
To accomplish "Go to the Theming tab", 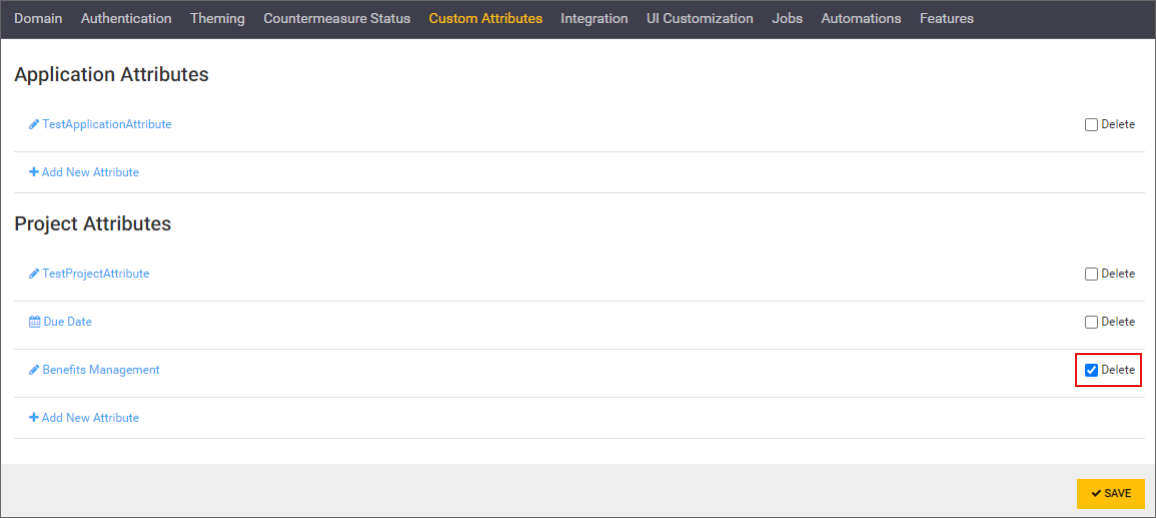I will coord(217,18).
